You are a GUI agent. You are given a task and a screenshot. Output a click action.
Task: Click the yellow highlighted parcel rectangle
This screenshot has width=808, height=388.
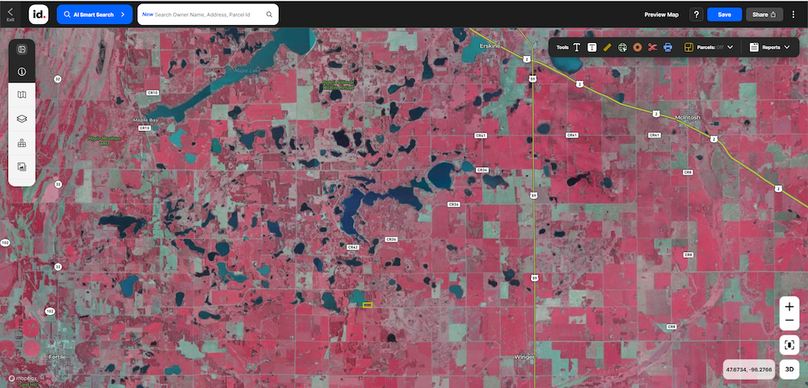tap(367, 305)
